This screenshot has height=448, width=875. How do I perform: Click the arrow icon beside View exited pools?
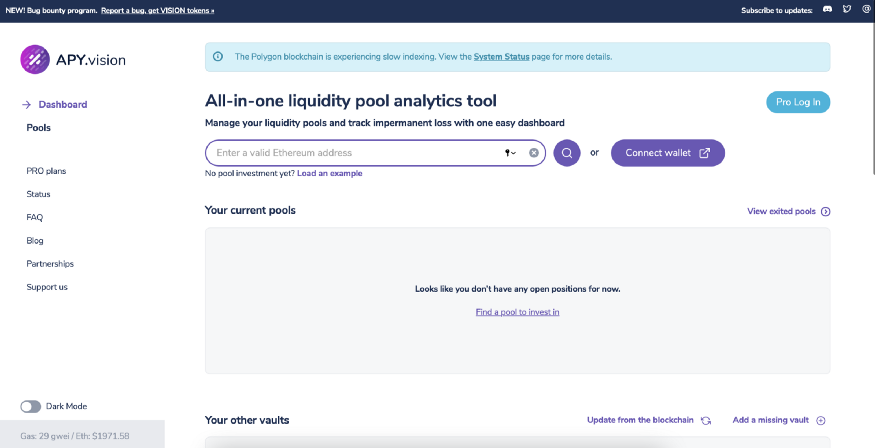coord(826,211)
